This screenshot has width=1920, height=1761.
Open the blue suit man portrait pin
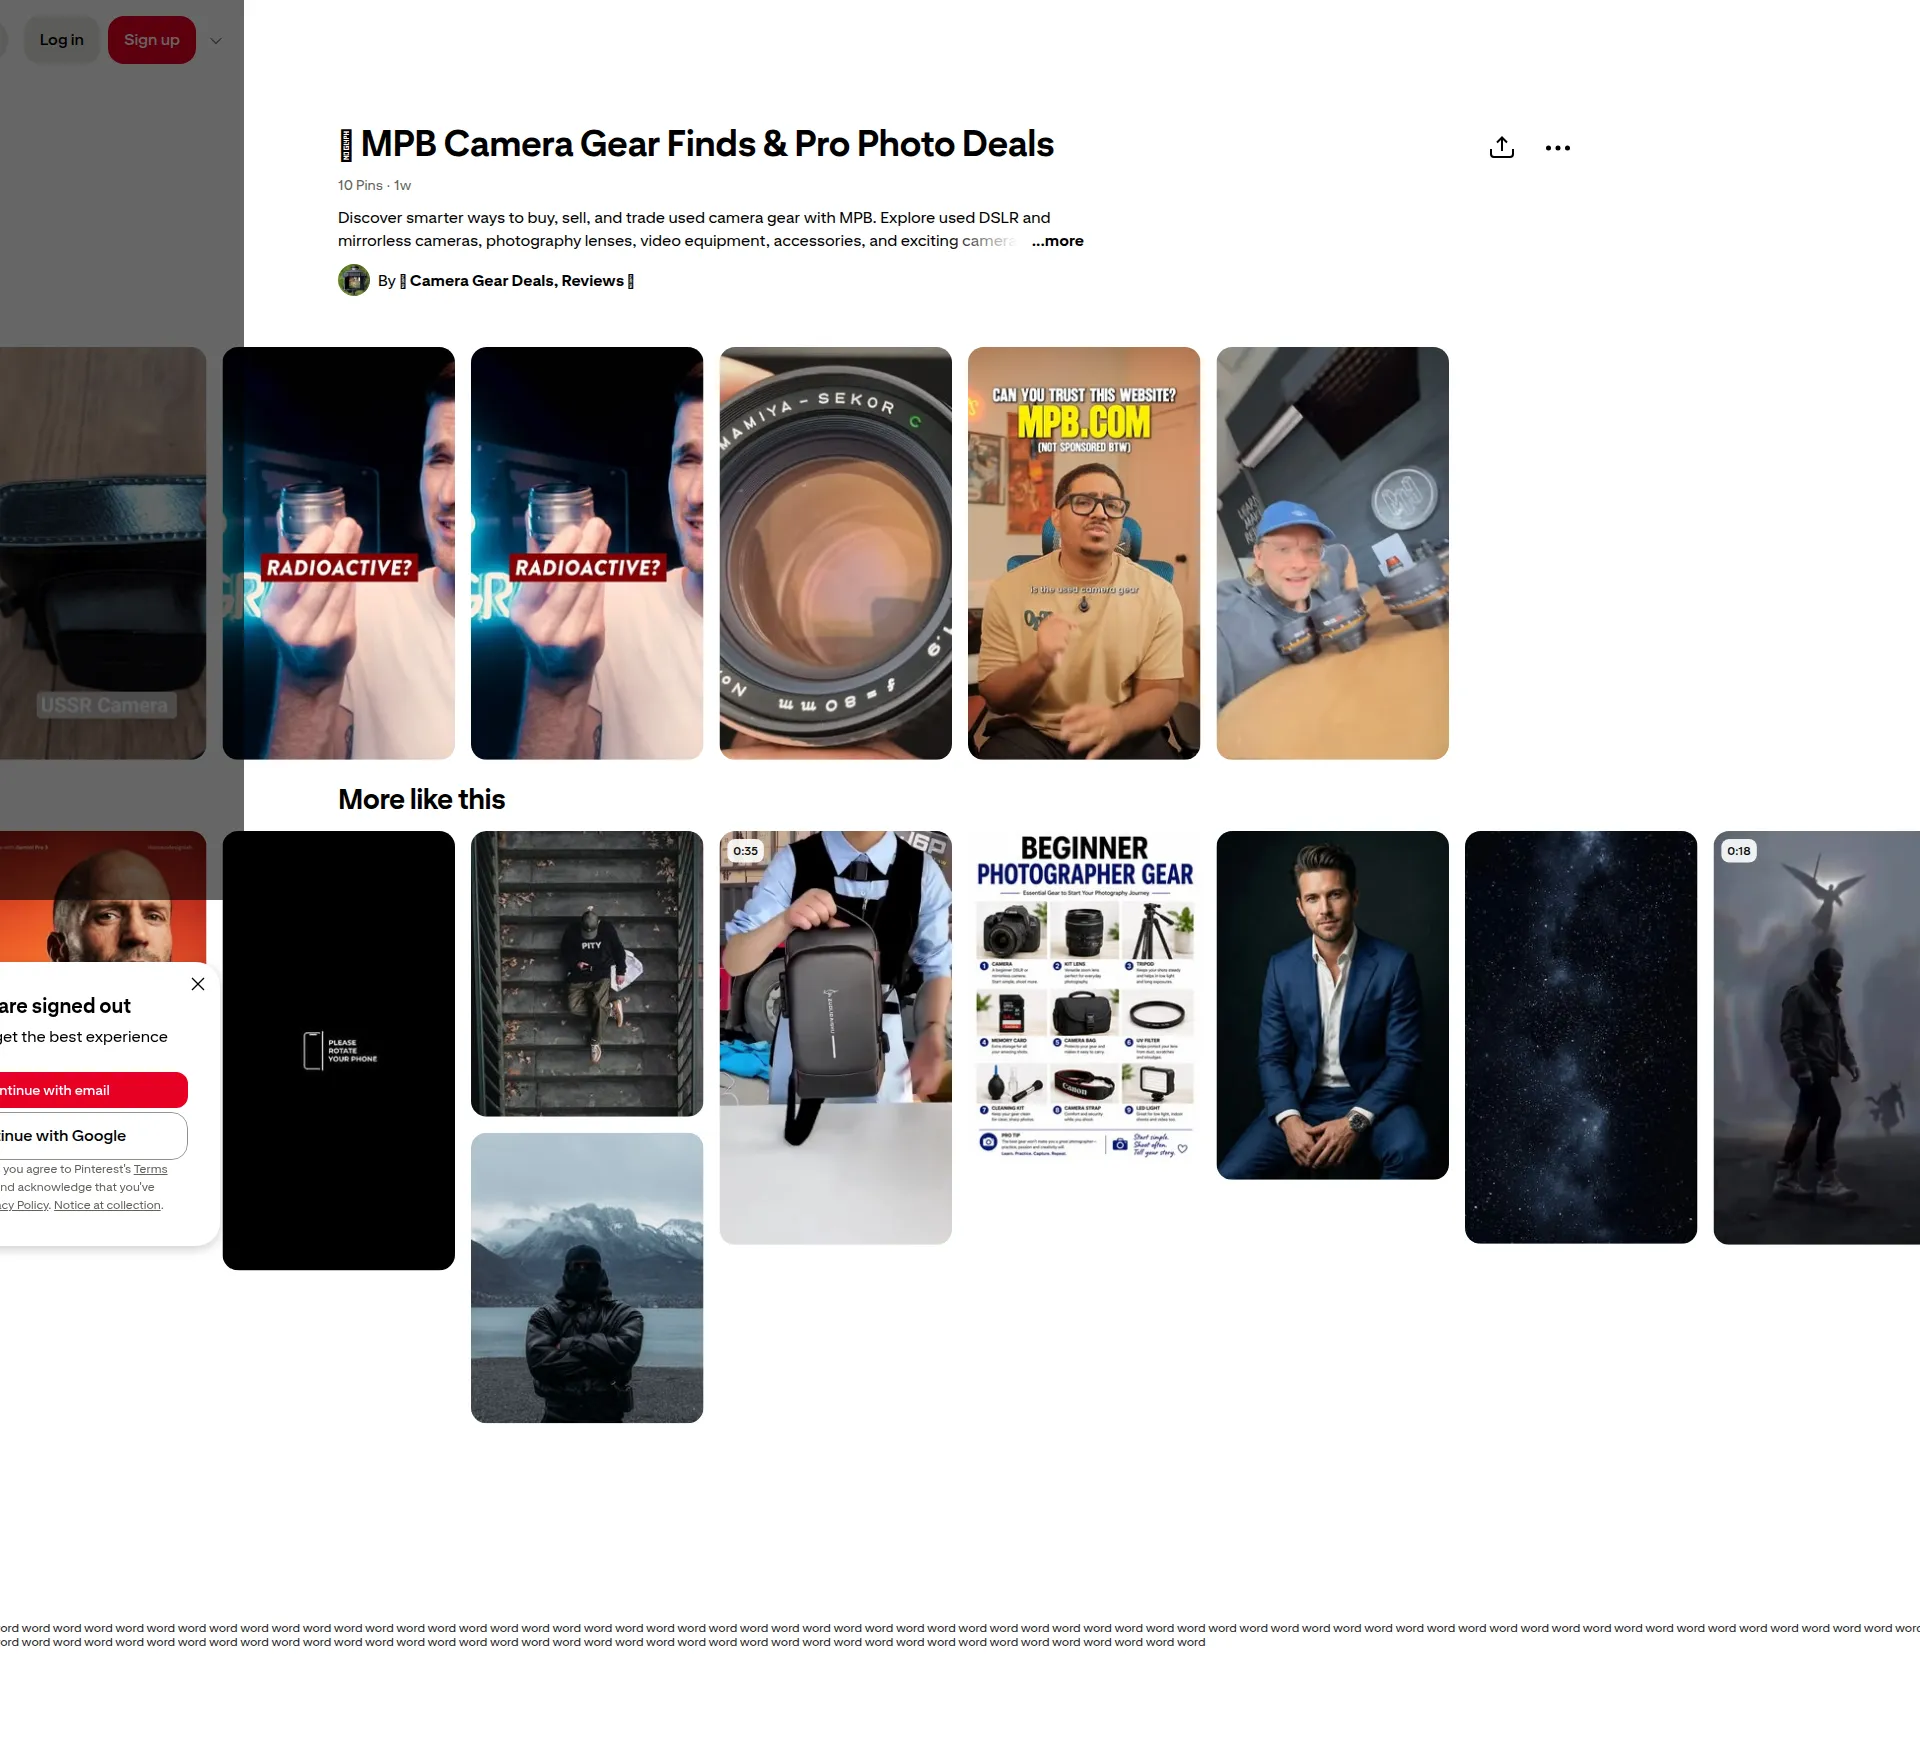1333,1005
